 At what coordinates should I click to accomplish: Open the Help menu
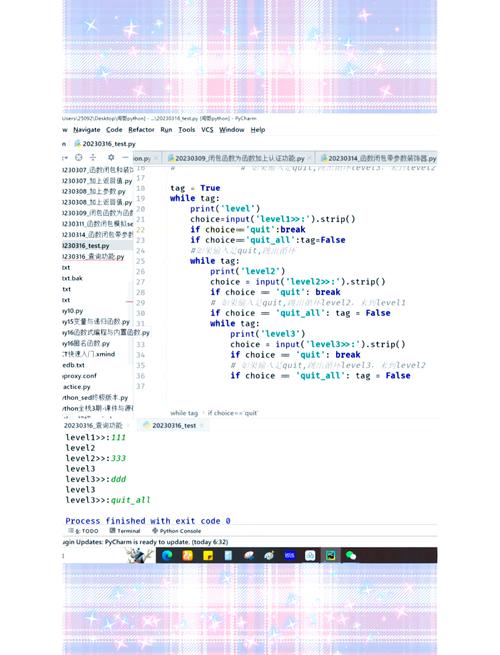pos(258,130)
